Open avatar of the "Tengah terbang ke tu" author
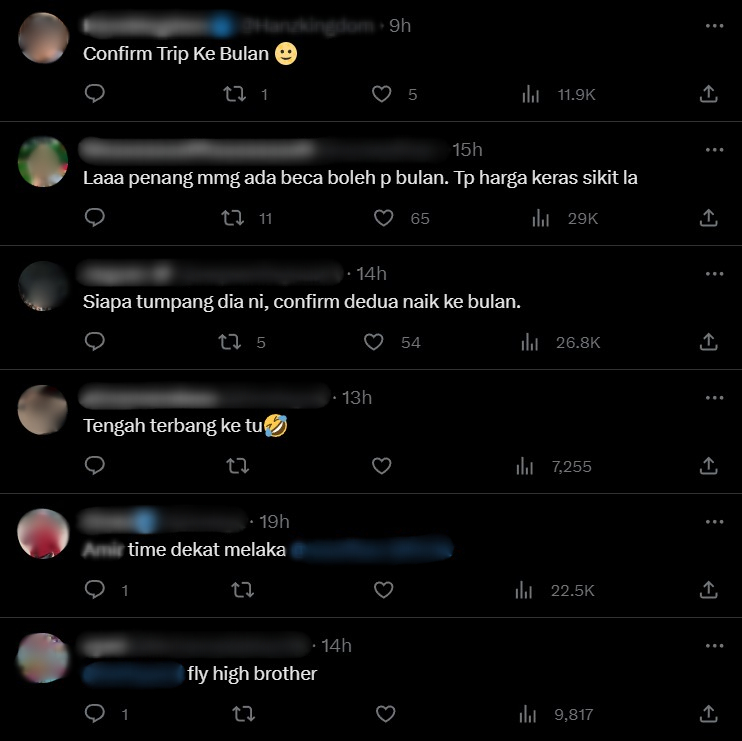Screen dimensions: 742x741 (x=43, y=410)
